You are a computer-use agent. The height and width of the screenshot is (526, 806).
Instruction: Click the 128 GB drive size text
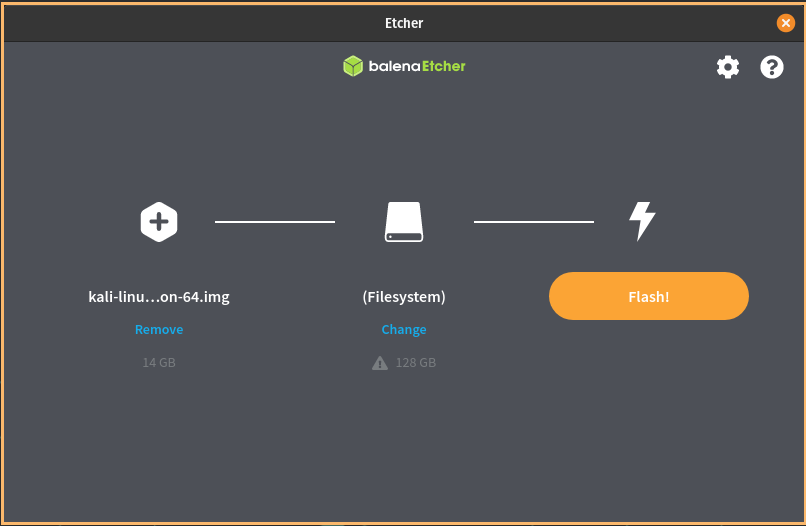[x=414, y=362]
